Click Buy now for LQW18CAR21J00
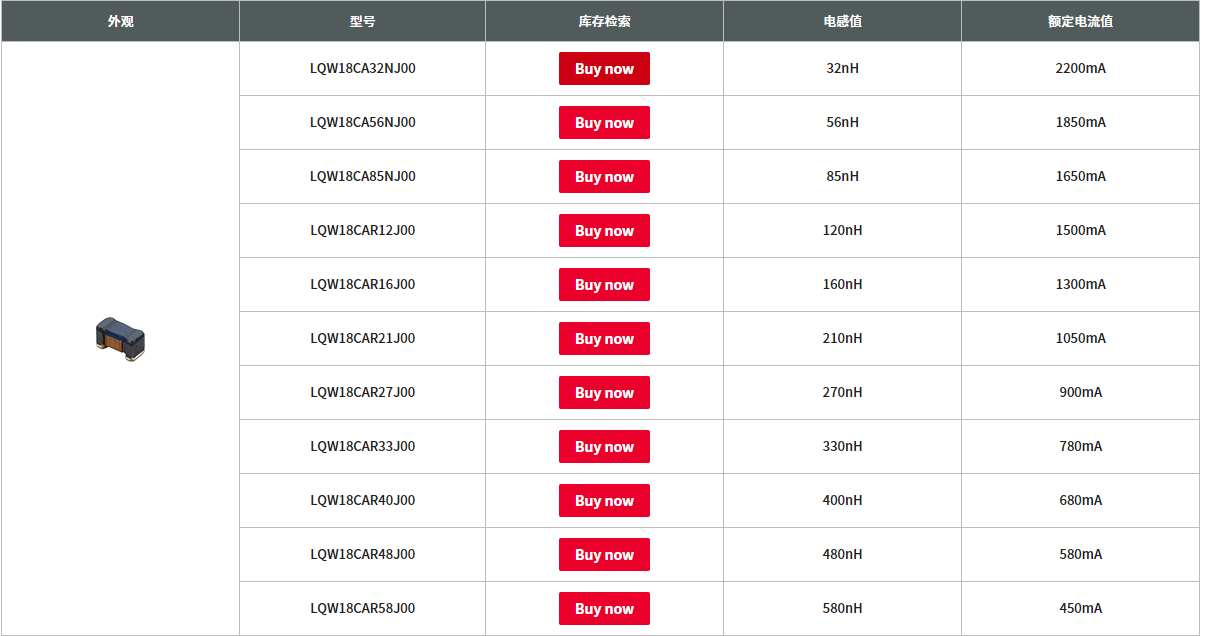1206x636 pixels. point(604,339)
